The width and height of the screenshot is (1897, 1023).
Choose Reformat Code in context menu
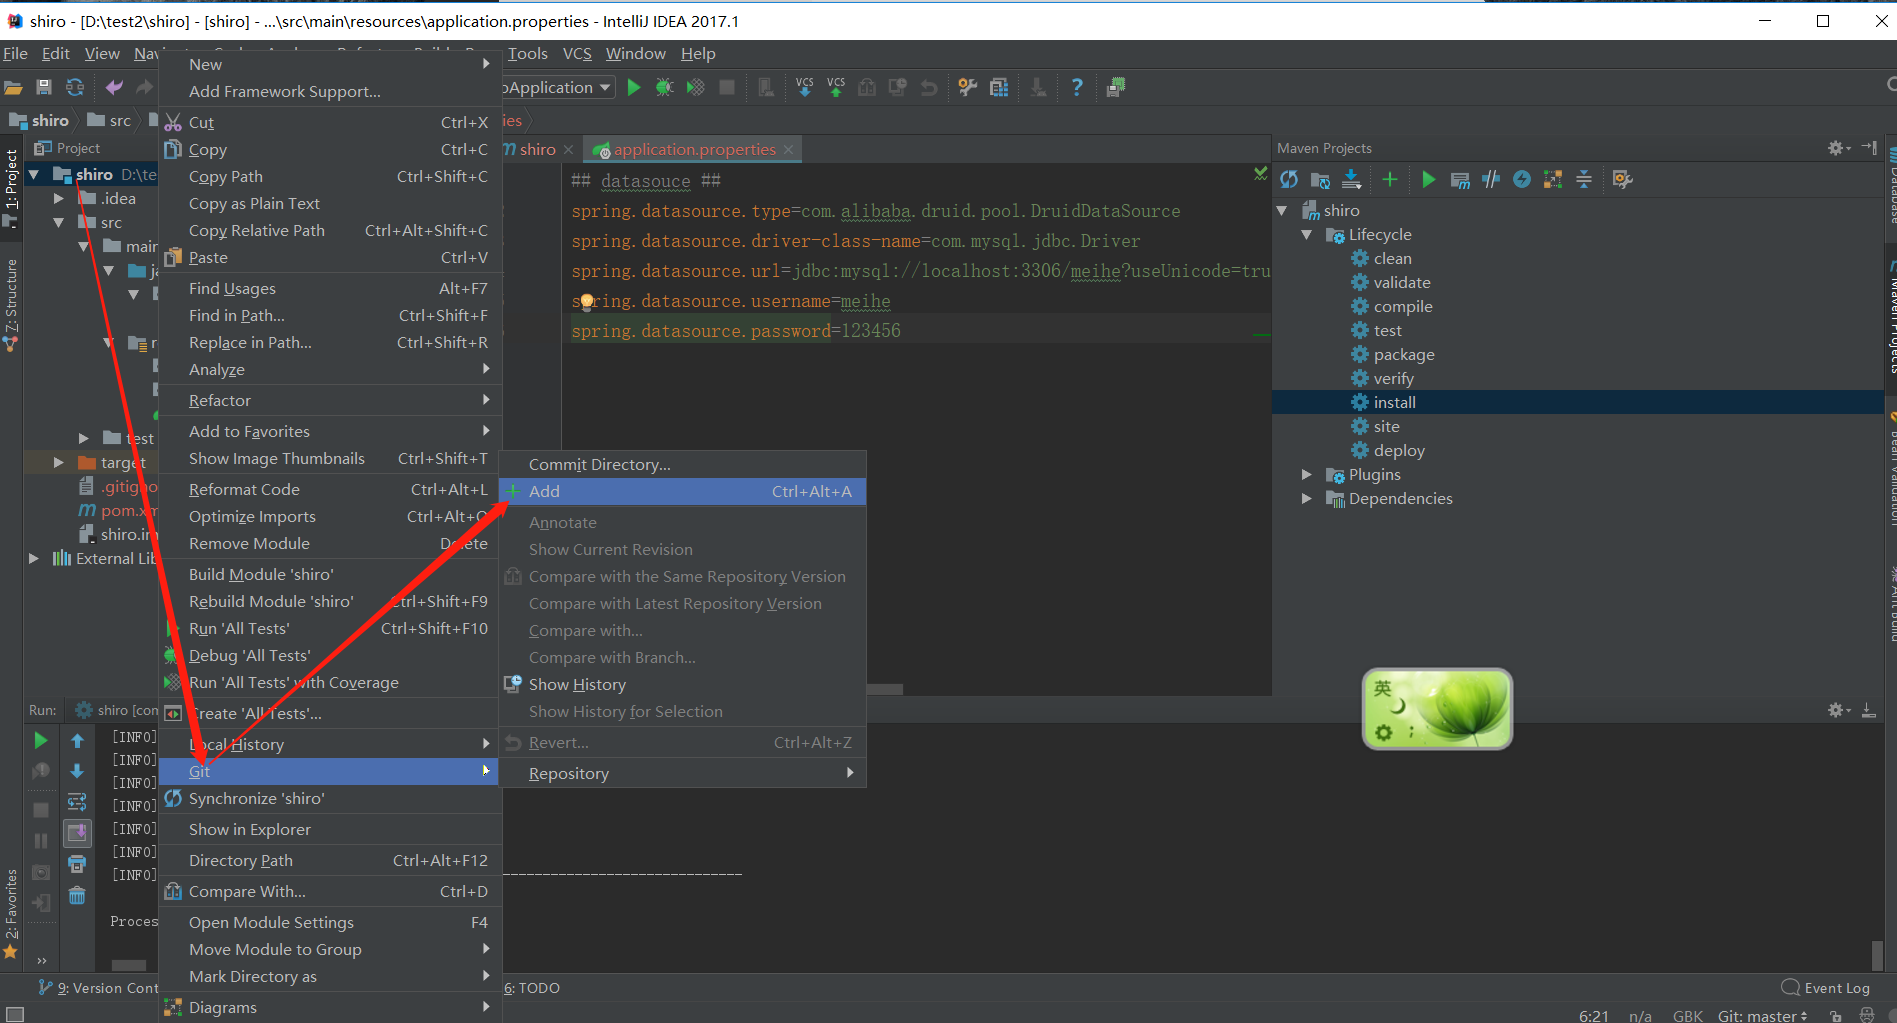(330, 490)
